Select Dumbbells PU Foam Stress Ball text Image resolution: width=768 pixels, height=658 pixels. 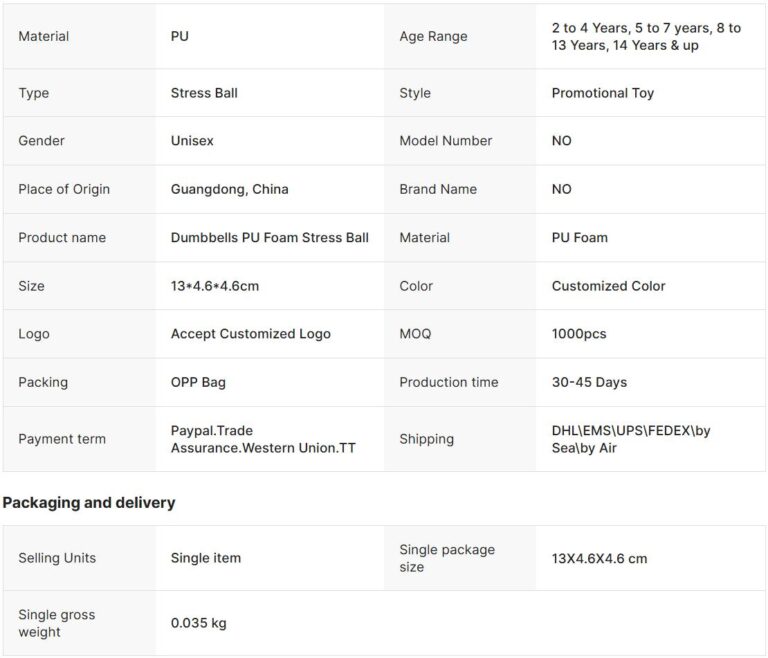point(270,237)
